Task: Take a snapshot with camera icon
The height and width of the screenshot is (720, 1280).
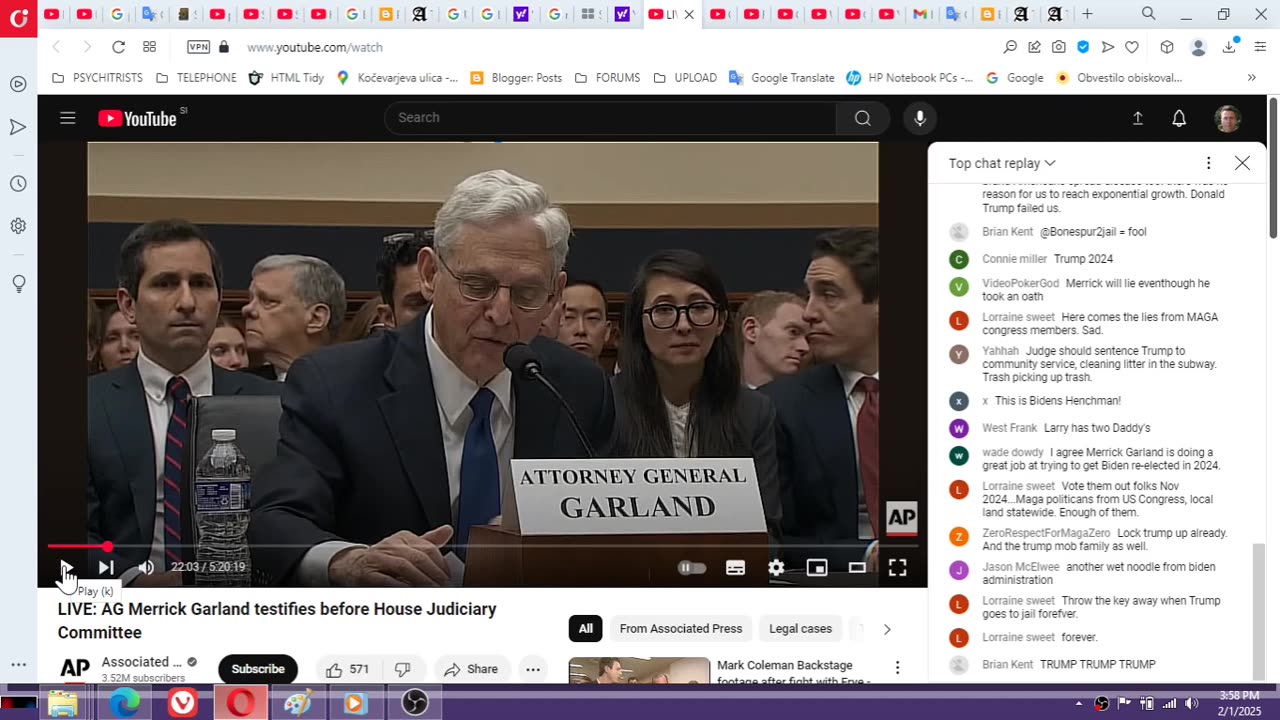Action: (x=1059, y=47)
